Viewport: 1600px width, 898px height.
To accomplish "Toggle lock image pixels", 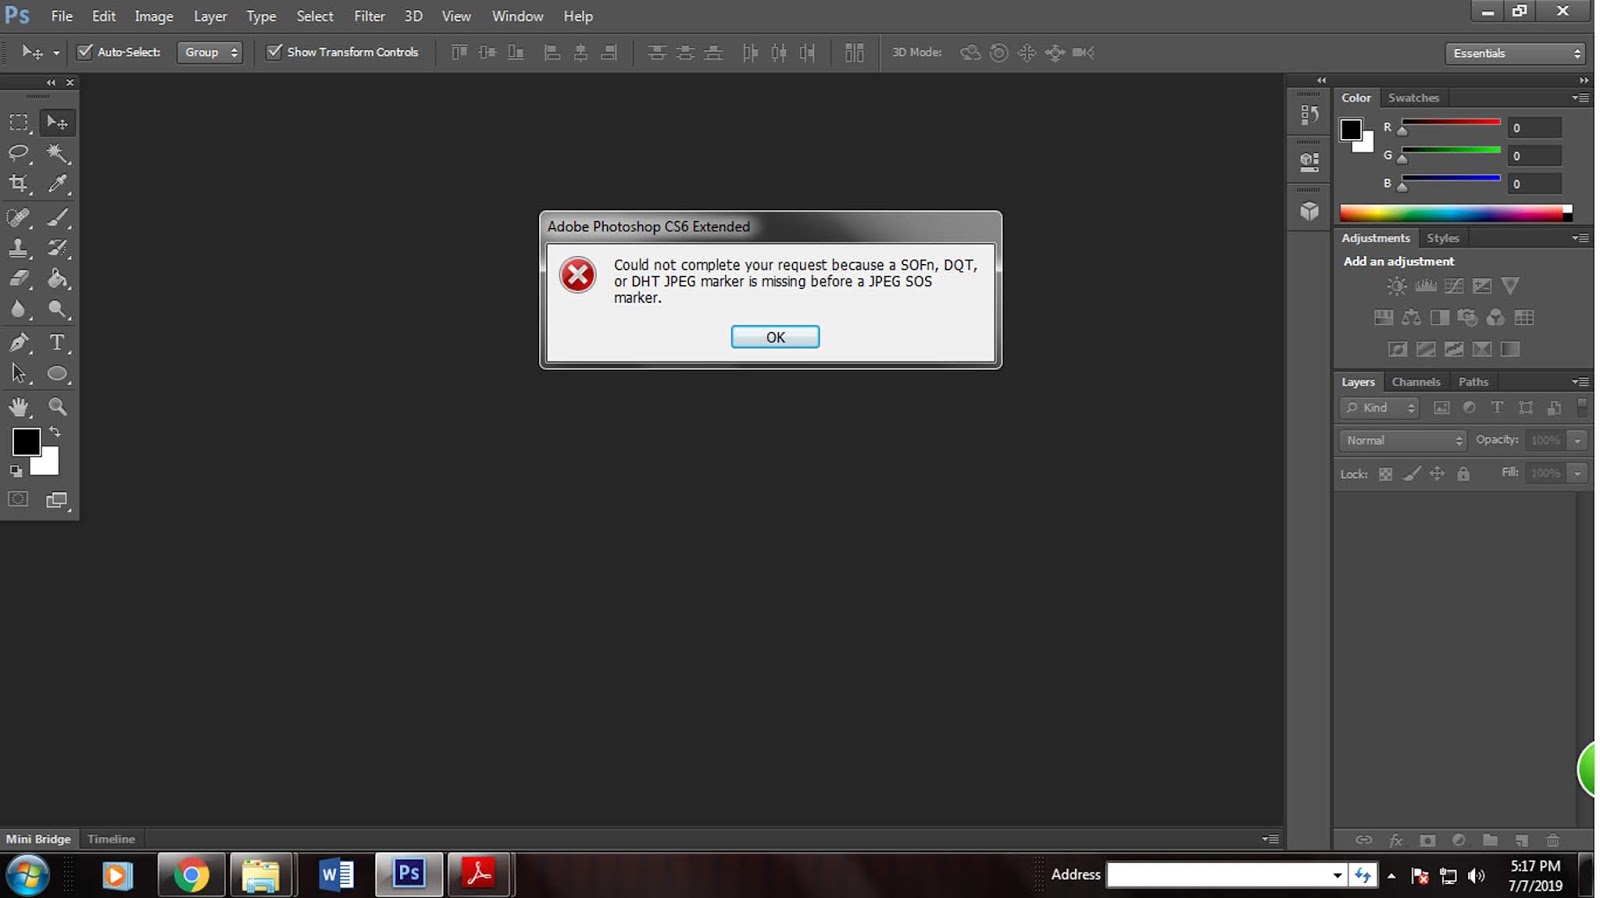I will pyautogui.click(x=1411, y=474).
